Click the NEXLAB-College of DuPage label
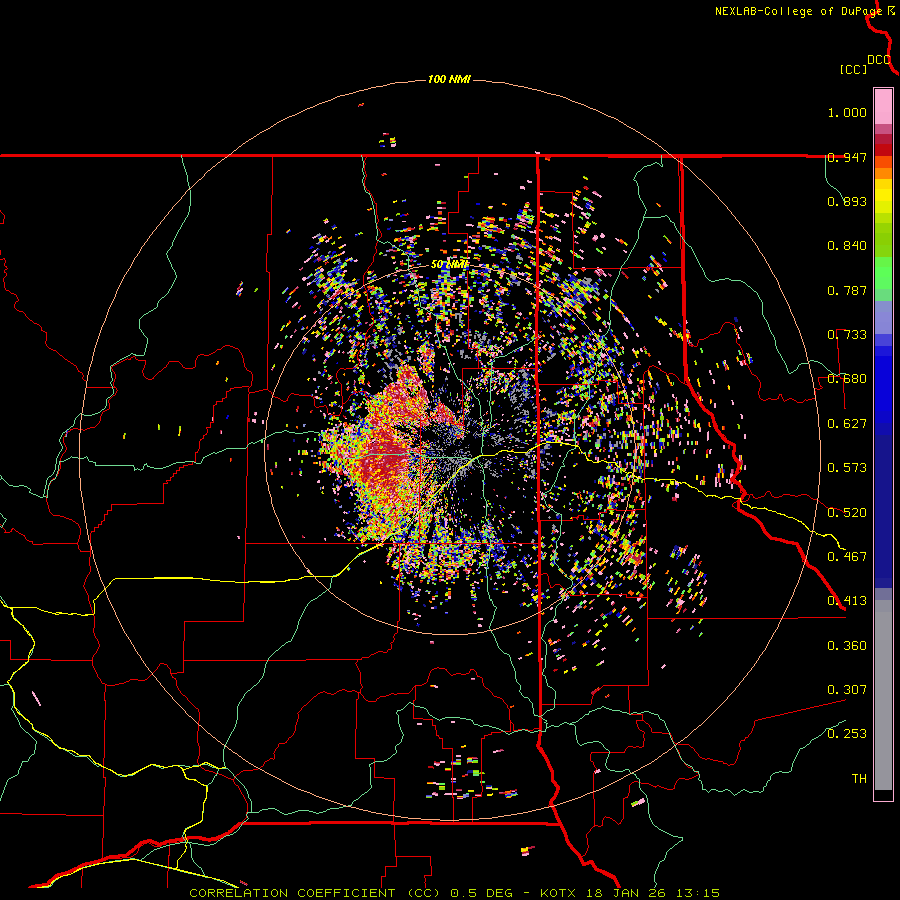Image resolution: width=900 pixels, height=900 pixels. click(798, 11)
